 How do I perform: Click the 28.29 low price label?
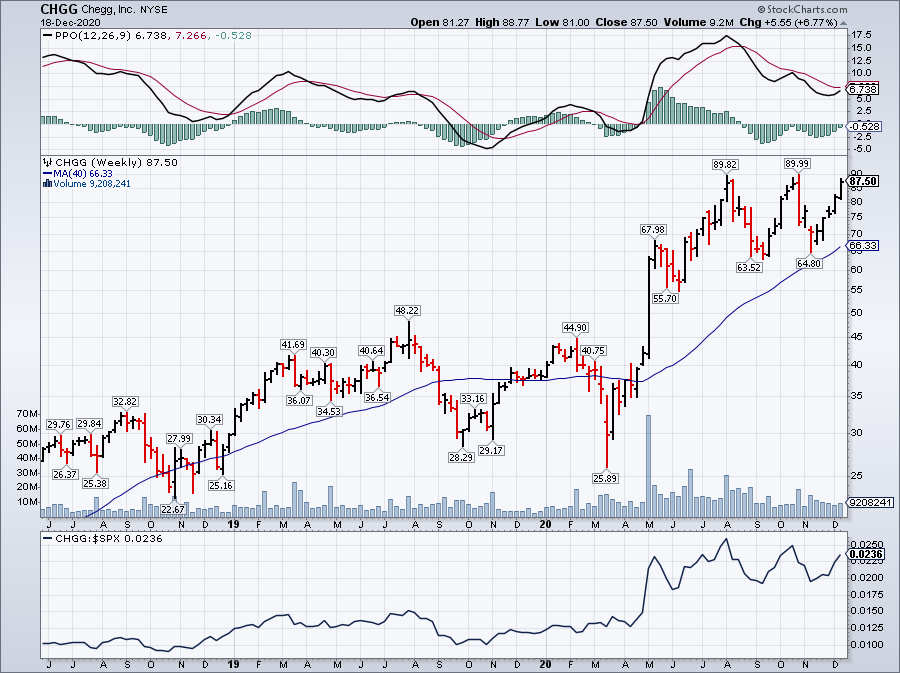point(461,457)
